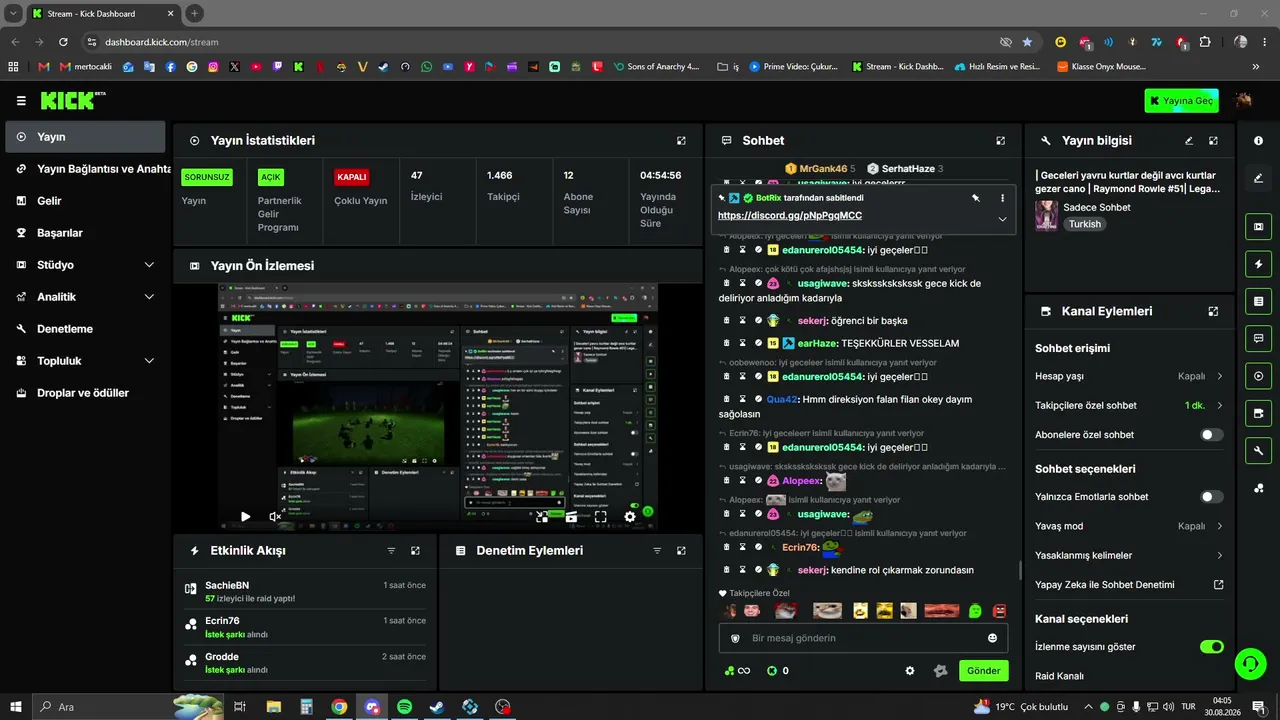Pop out the Sohbet chat panel

tap(1000, 141)
